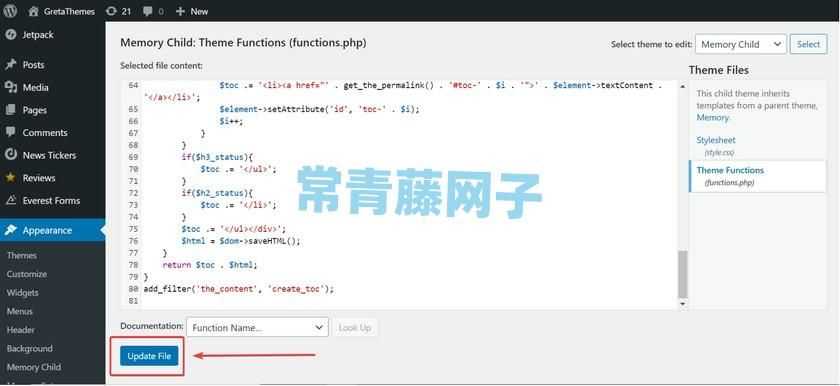Screen dimensions: 840x386
Task: Open the Memory Child submenu
Action: click(x=34, y=367)
